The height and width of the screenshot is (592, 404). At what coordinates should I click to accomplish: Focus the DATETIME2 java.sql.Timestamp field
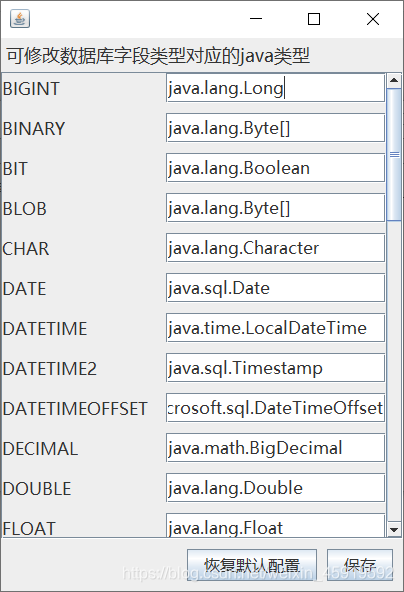[275, 368]
